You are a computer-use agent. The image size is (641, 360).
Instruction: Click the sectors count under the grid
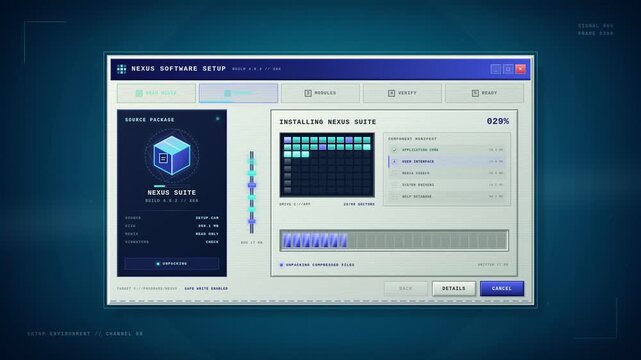pos(359,204)
